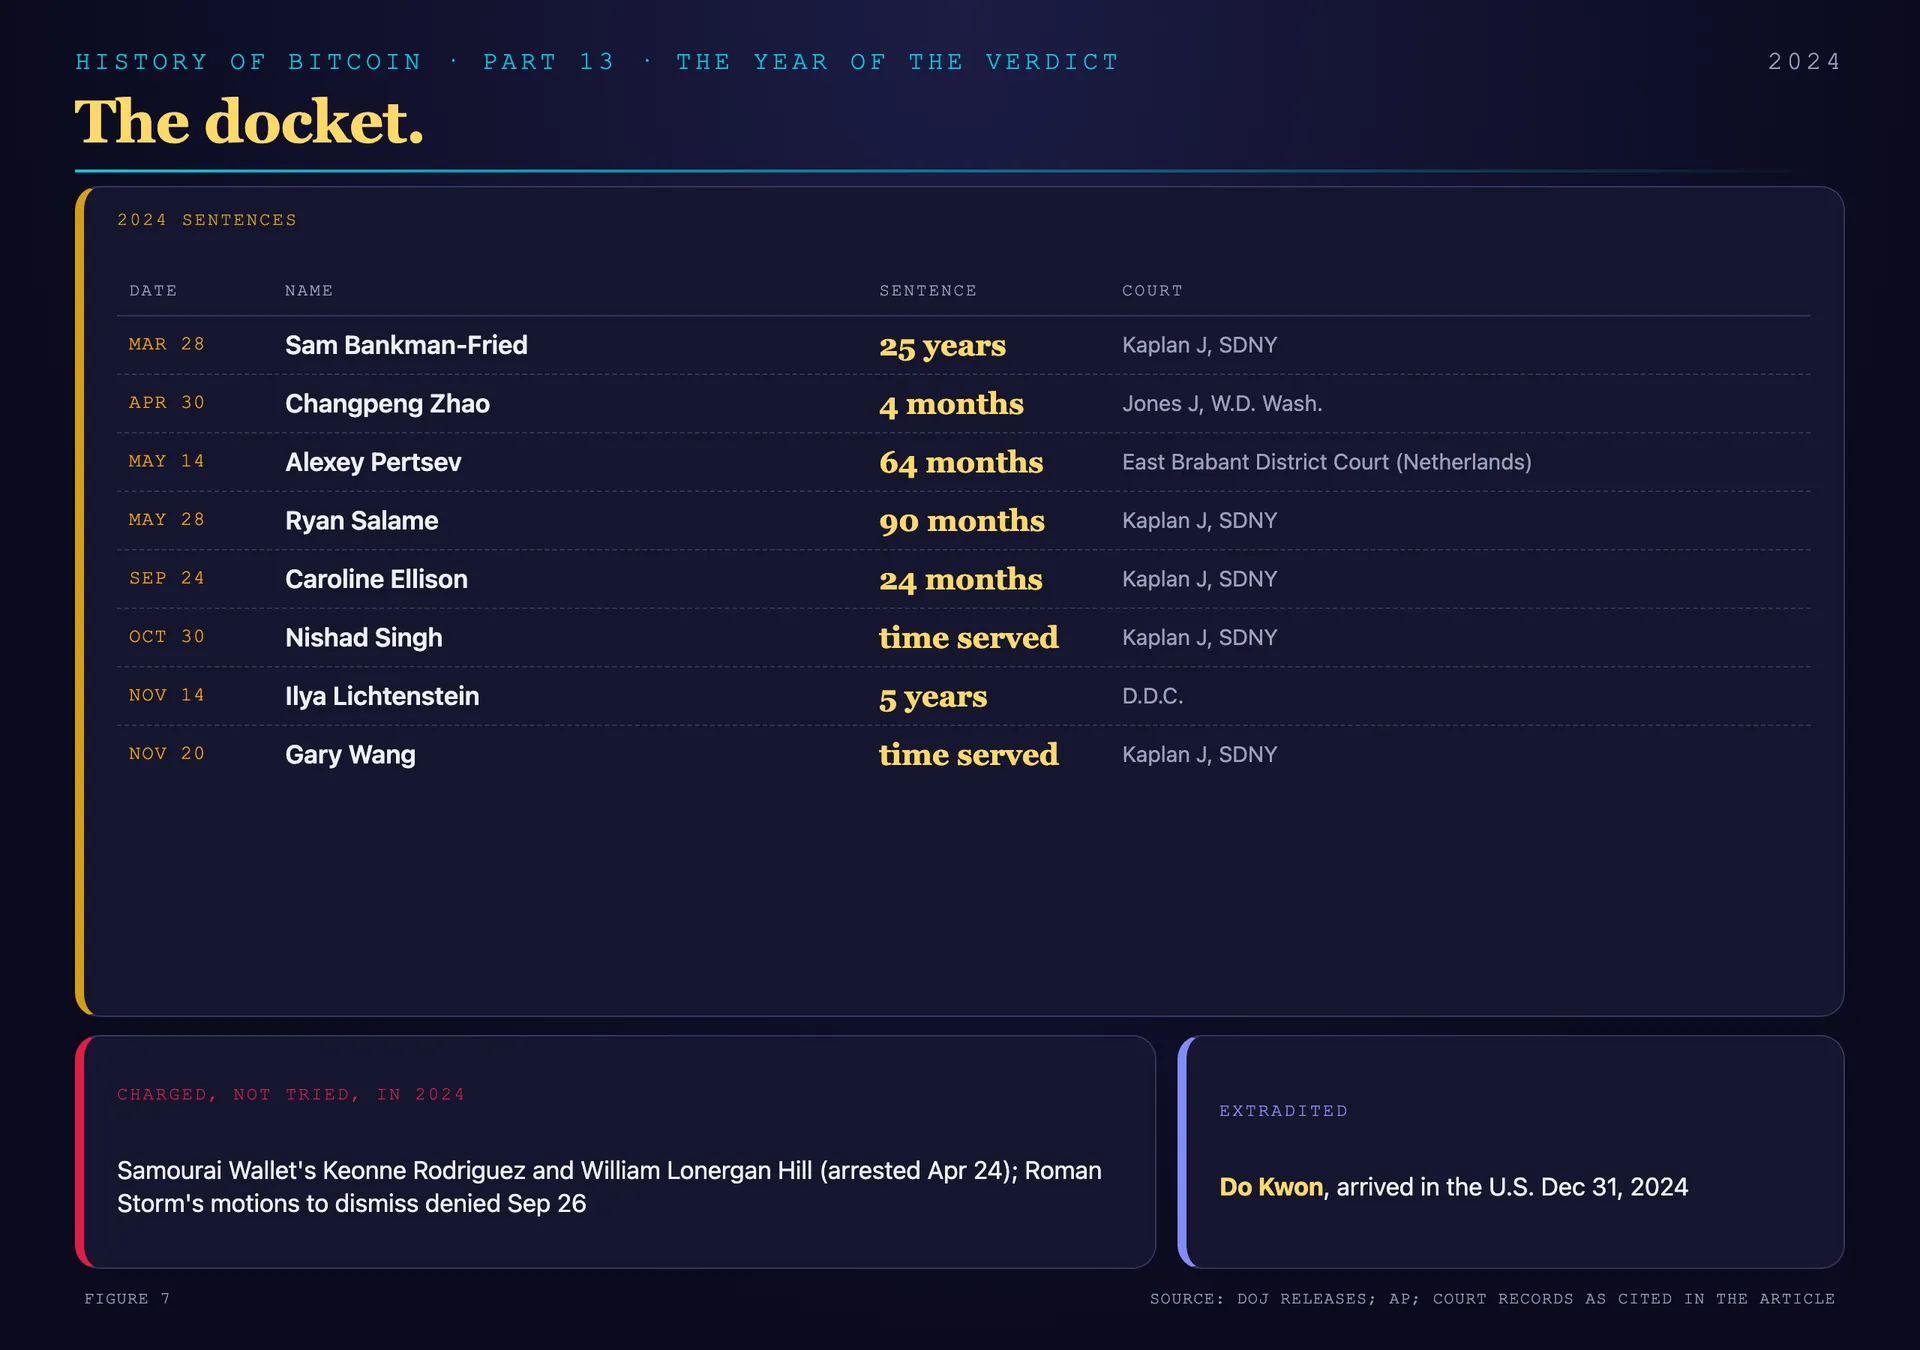1920x1350 pixels.
Task: Click the '2024 SENTENCES' section label
Action: click(207, 220)
